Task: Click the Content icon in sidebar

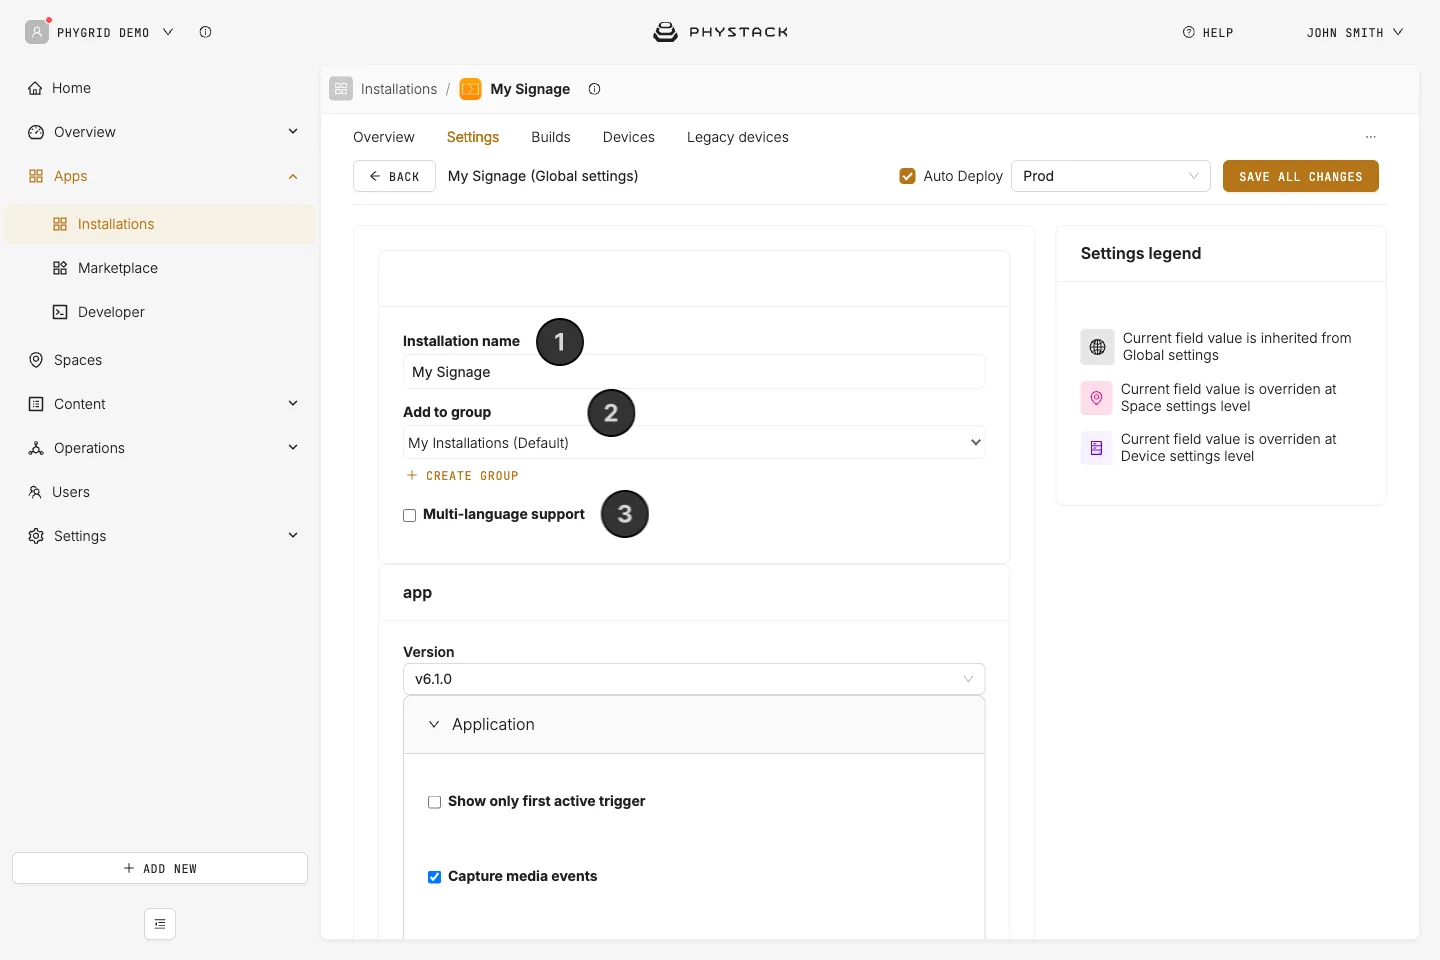Action: point(36,404)
